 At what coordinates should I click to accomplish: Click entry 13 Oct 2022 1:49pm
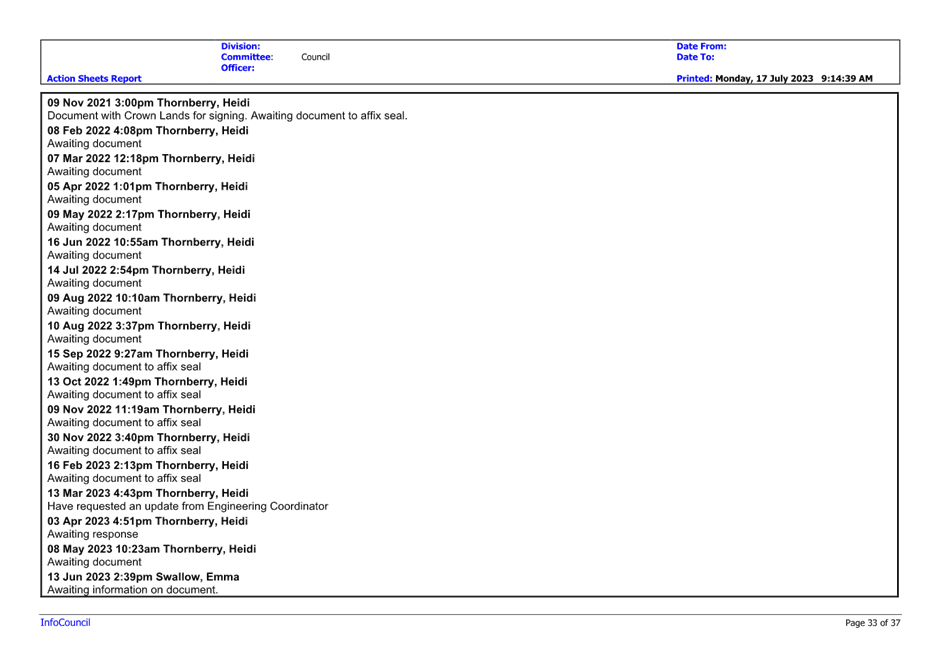tap(147, 381)
